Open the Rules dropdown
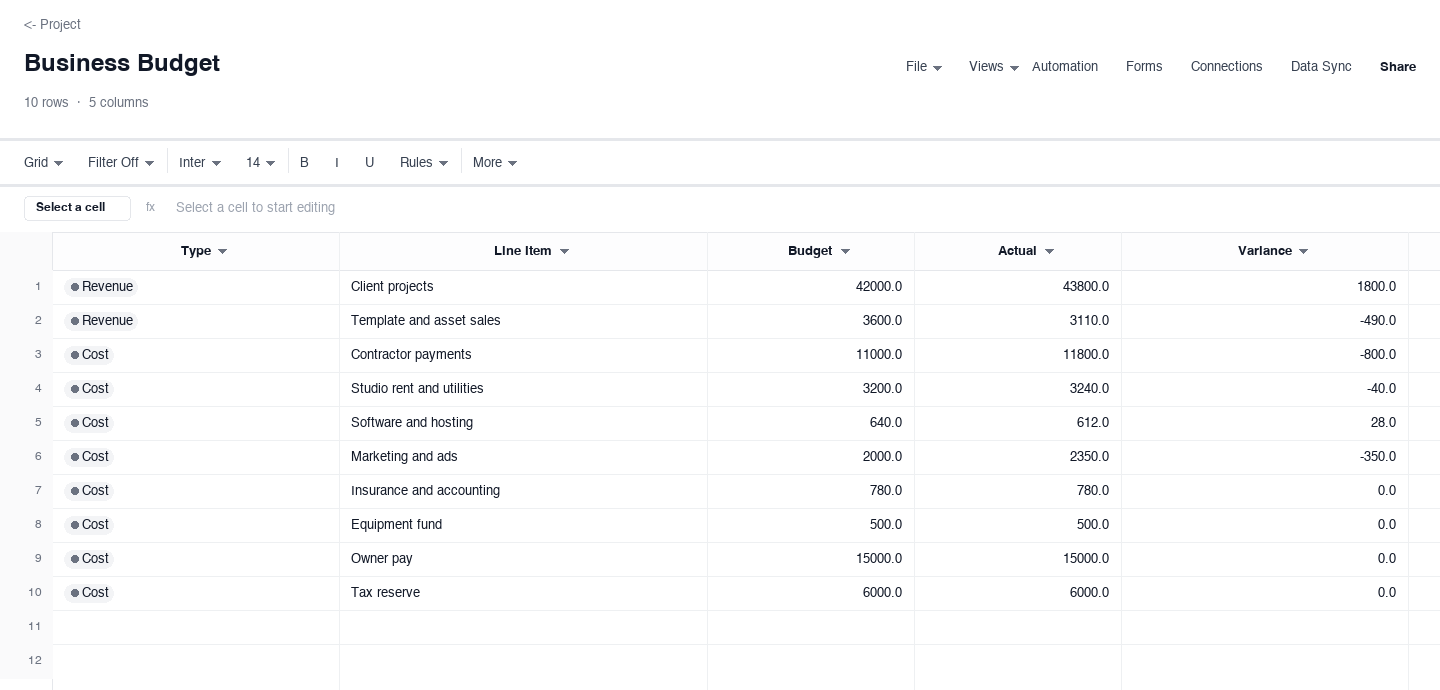The width and height of the screenshot is (1440, 690). [424, 162]
